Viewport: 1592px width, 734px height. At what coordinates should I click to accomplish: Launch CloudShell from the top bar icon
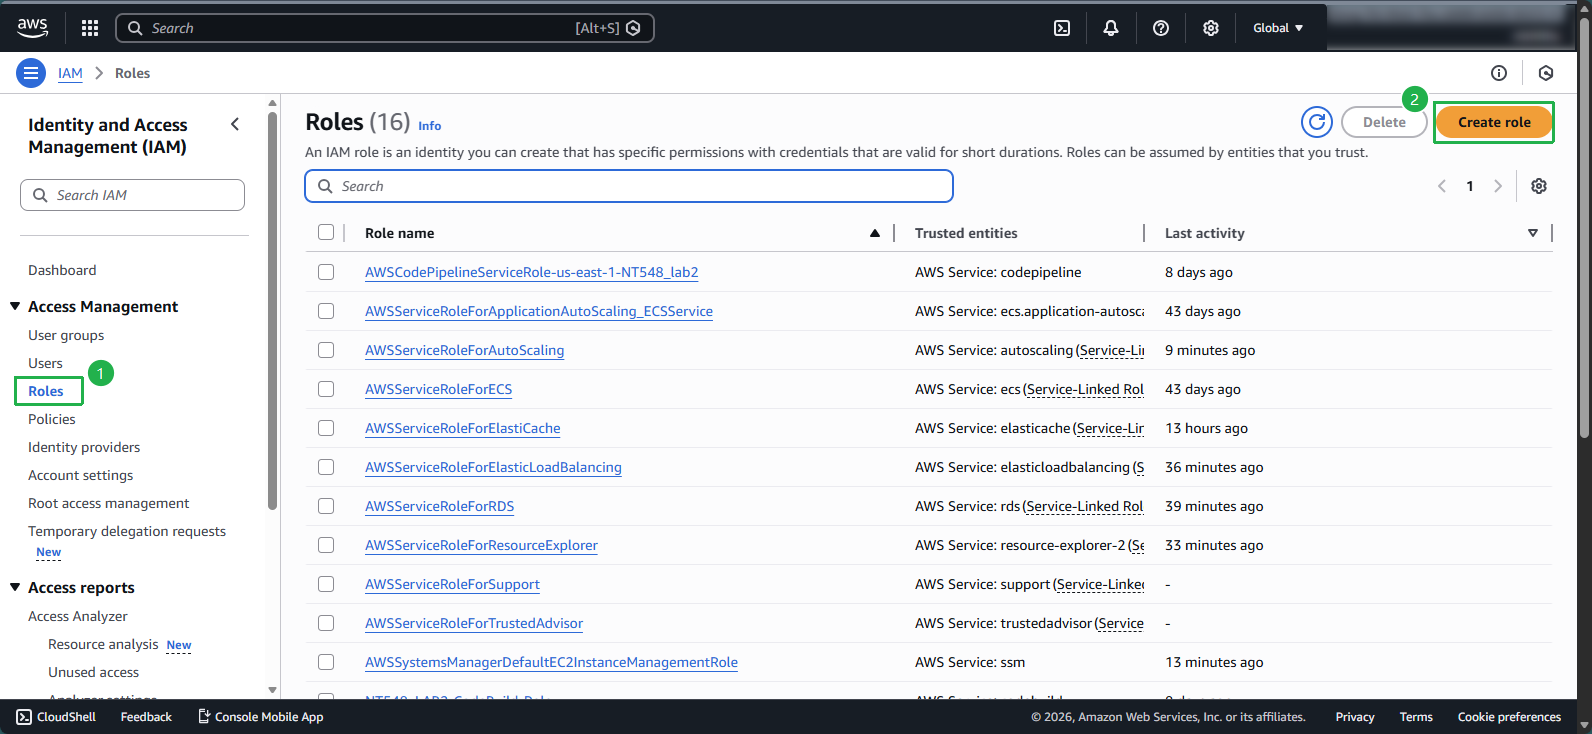pyautogui.click(x=1062, y=28)
